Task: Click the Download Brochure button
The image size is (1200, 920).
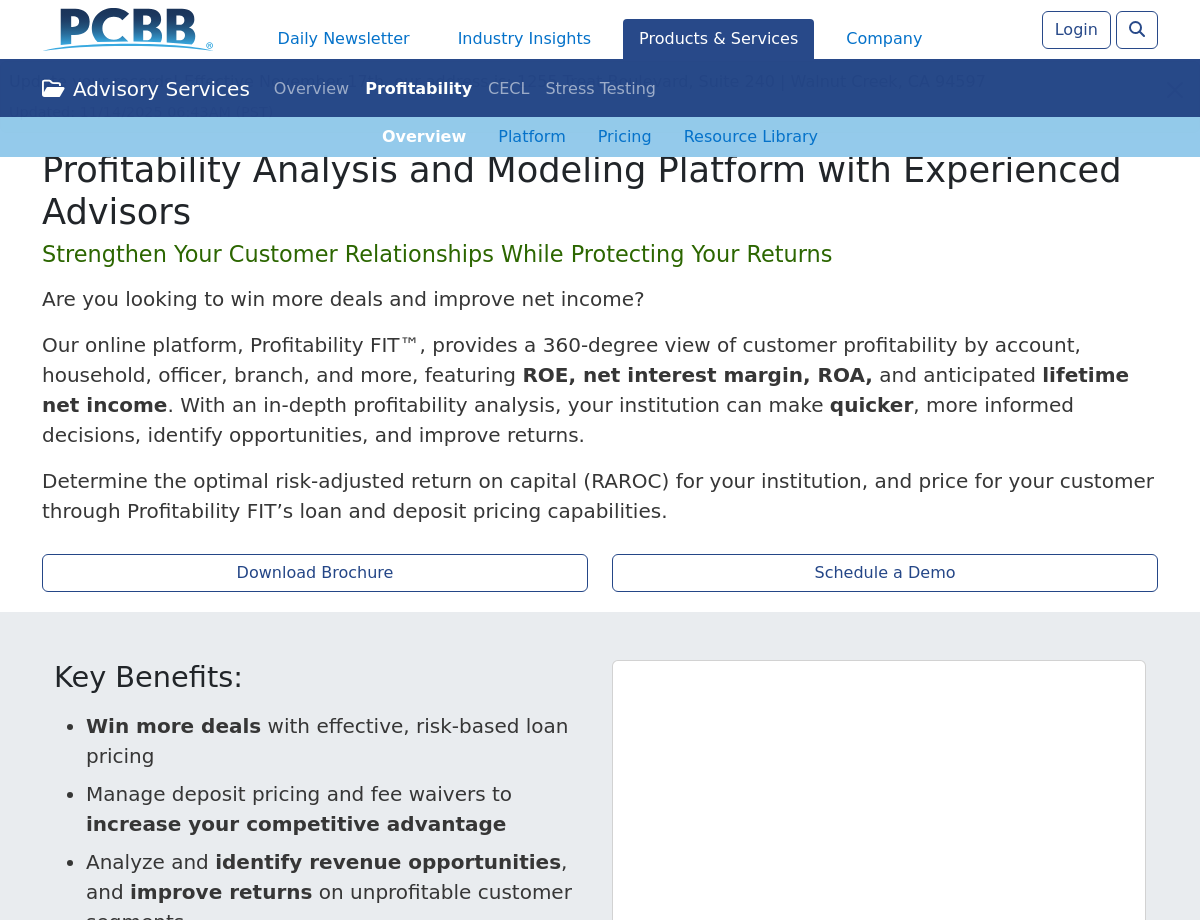Action: pos(315,573)
